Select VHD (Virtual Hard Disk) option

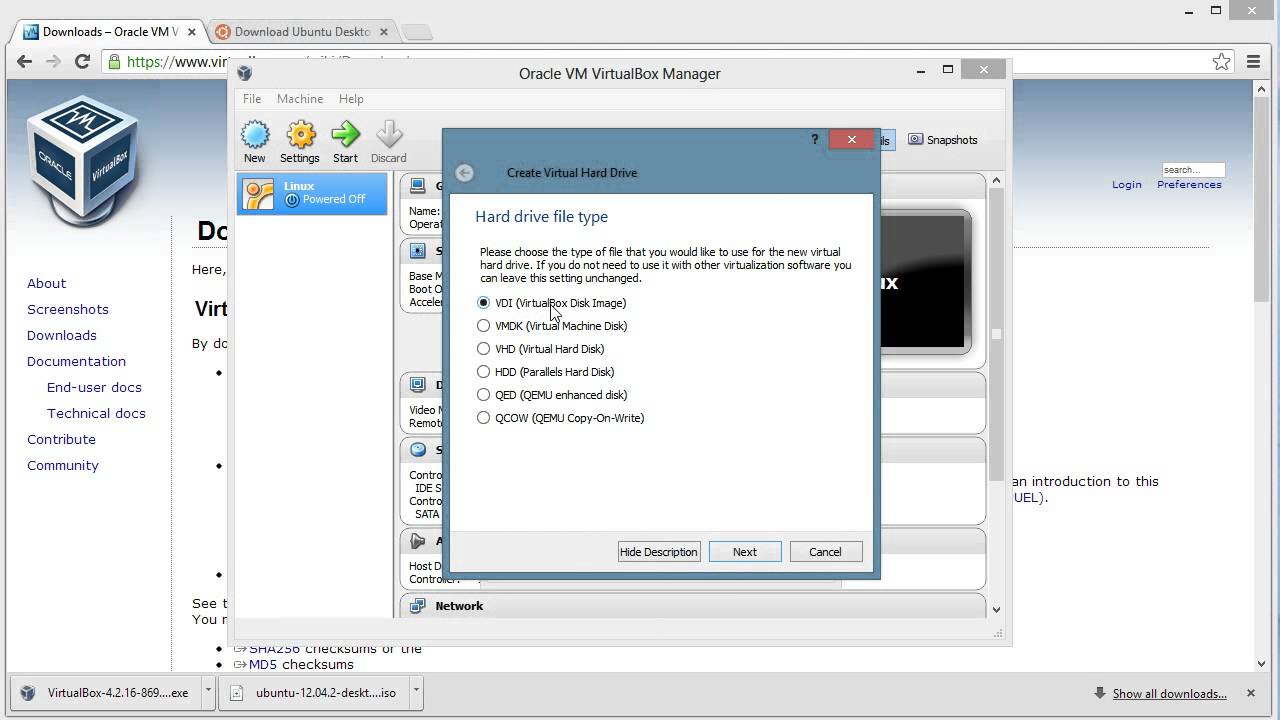pyautogui.click(x=541, y=349)
